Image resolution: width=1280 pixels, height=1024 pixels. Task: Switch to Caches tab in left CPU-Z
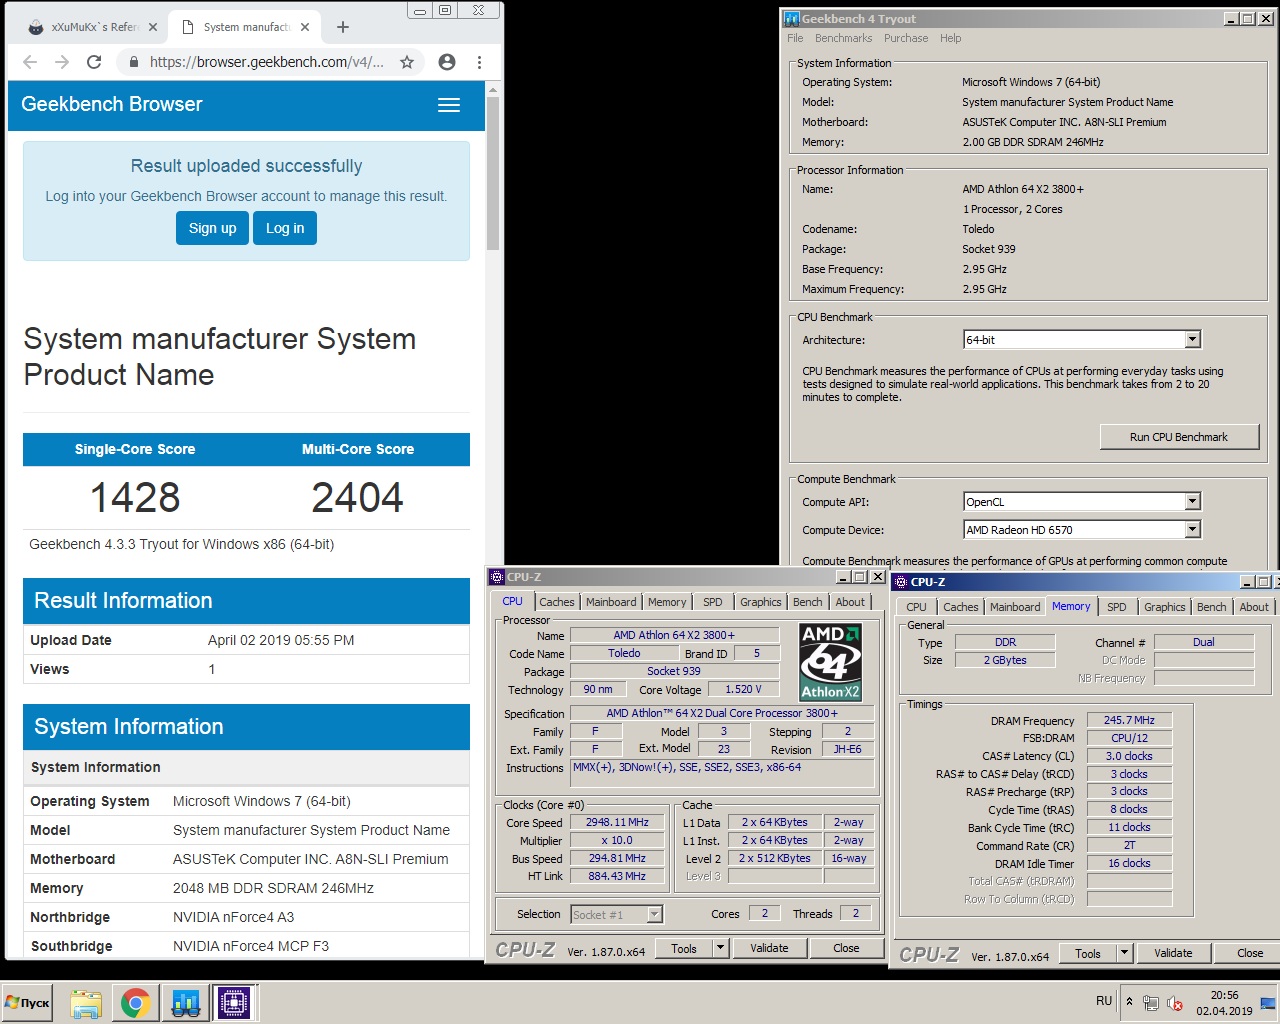pyautogui.click(x=557, y=602)
